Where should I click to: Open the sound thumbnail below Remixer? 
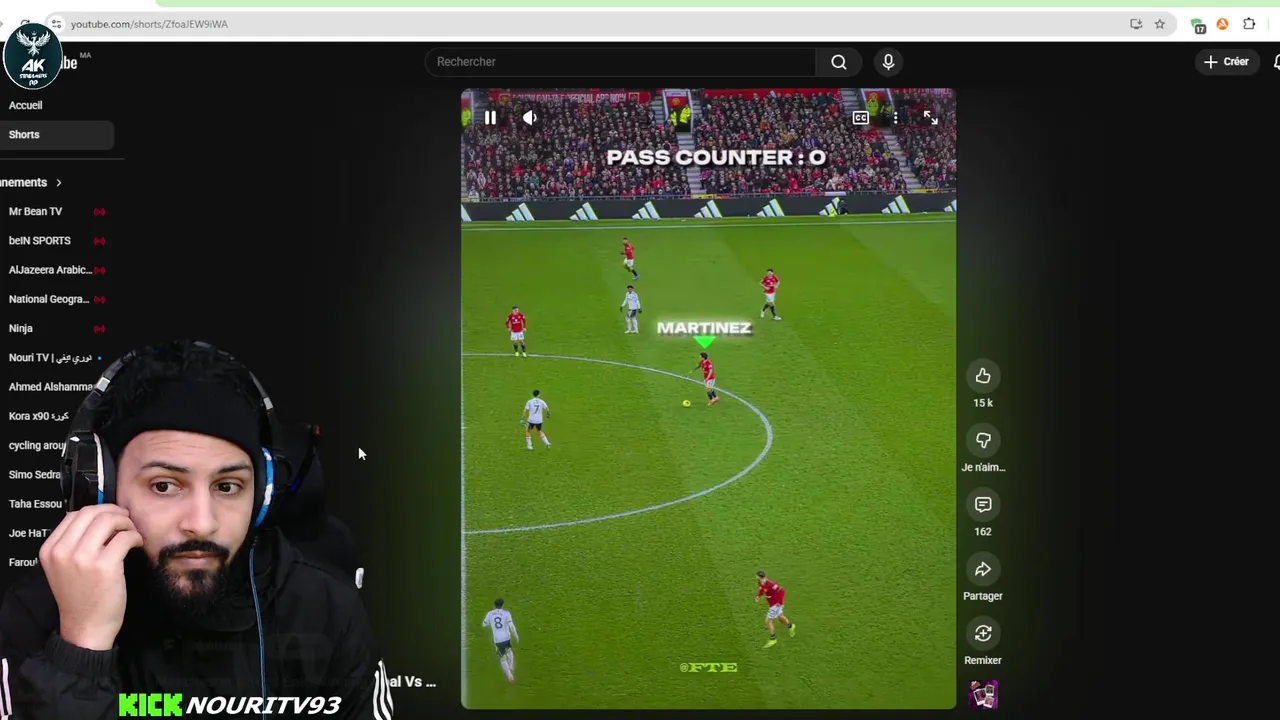(983, 694)
